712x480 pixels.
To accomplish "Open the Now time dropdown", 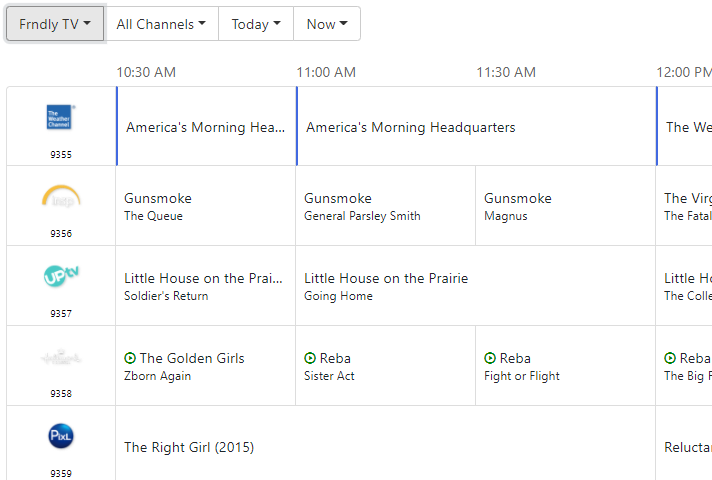I will click(327, 24).
